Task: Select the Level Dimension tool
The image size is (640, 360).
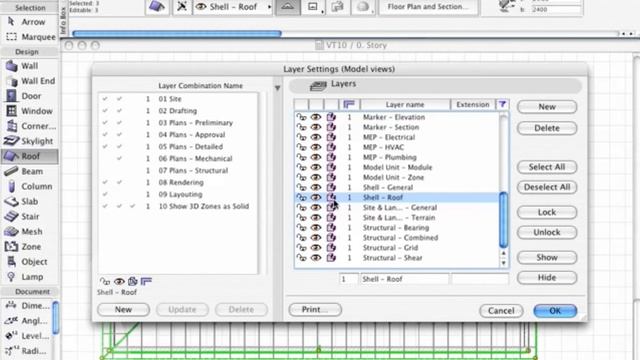Action: 27,336
